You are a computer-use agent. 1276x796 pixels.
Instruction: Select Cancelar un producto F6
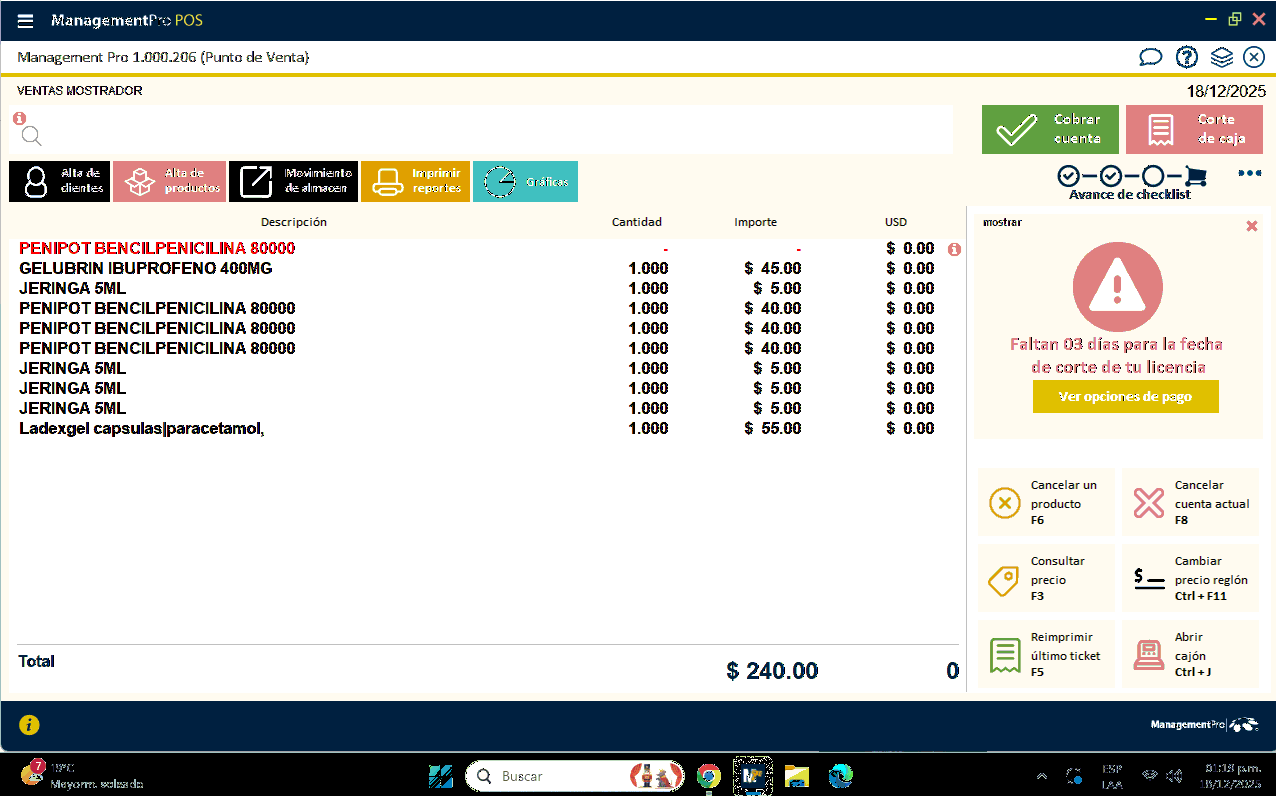(1005, 503)
